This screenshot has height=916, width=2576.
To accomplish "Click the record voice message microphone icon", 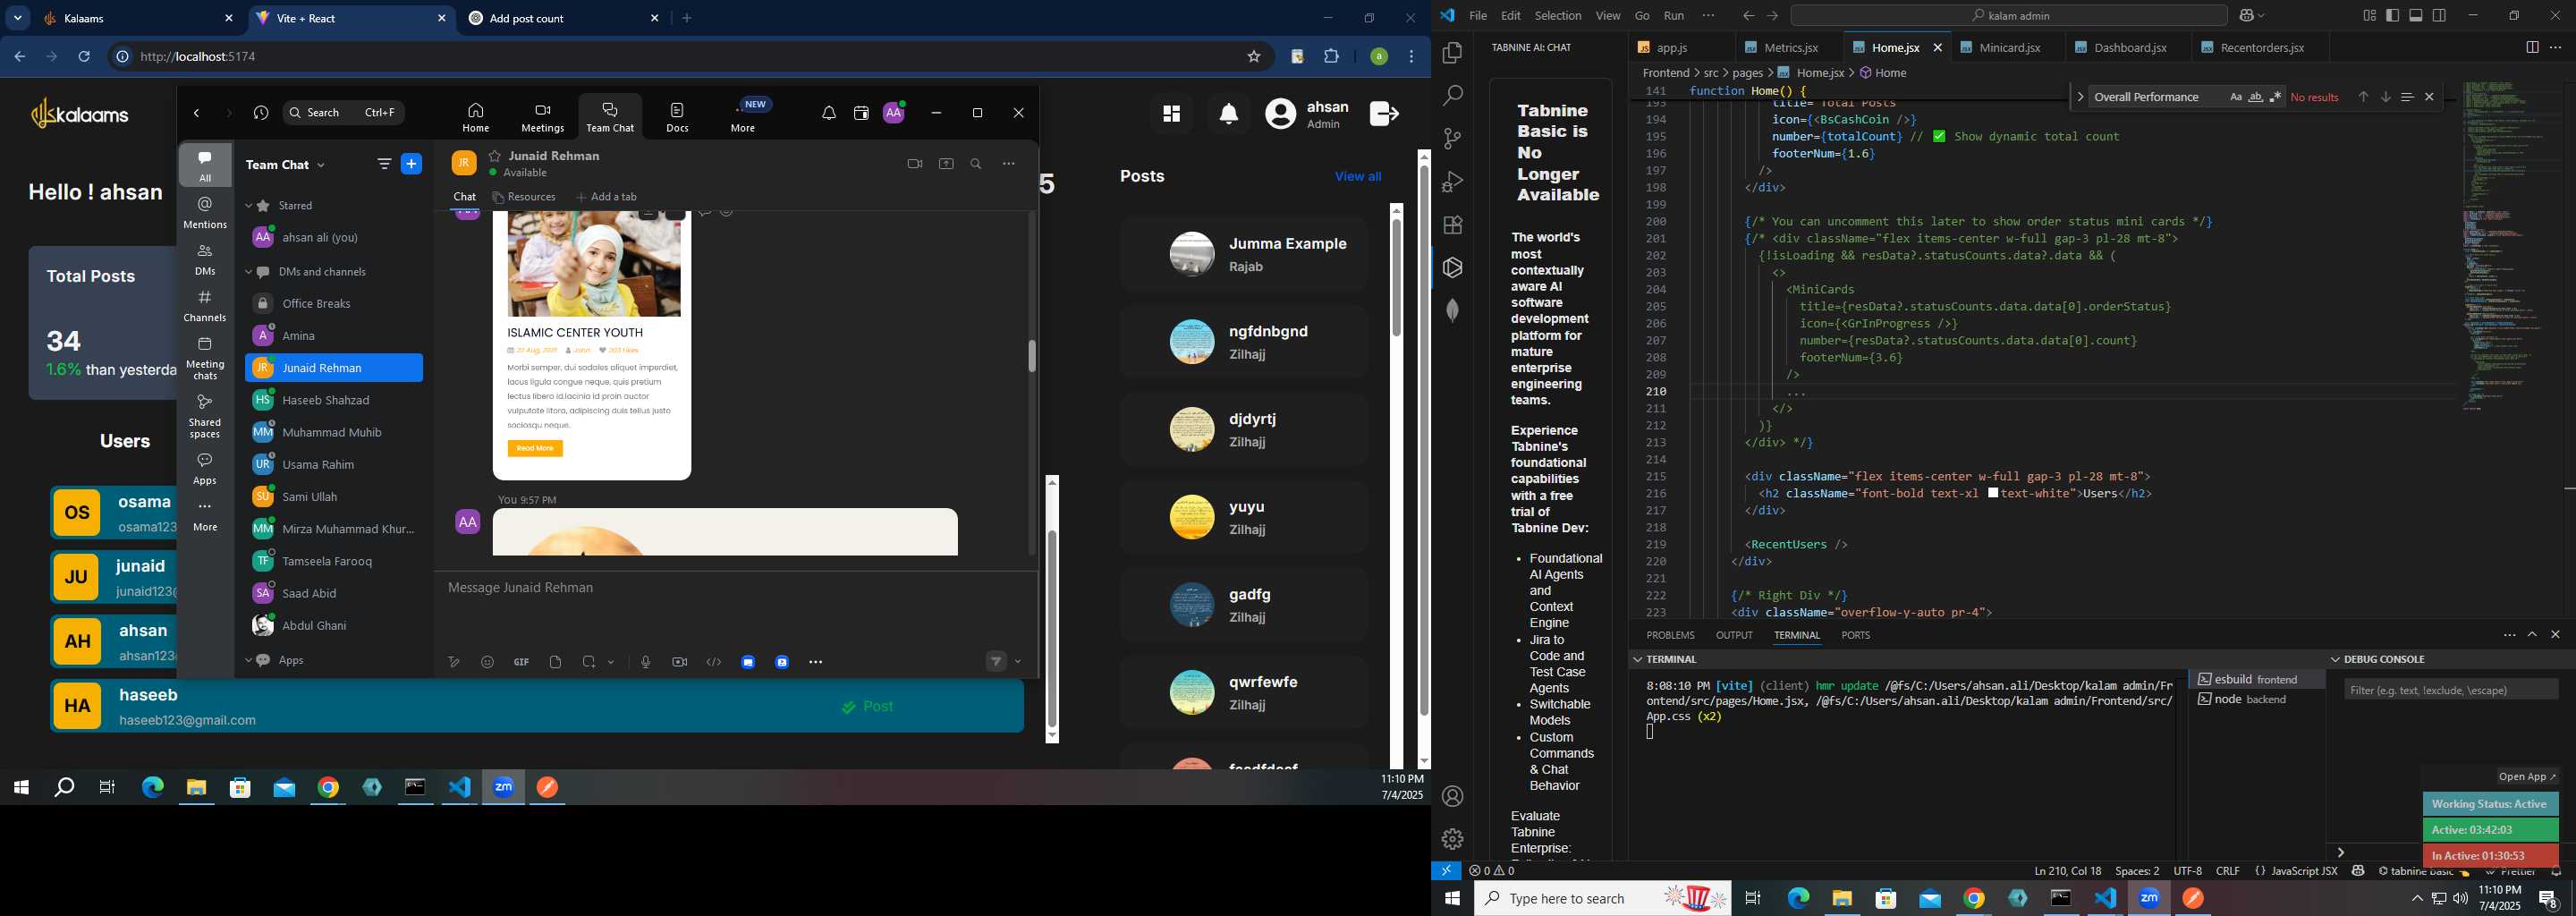I will 646,662.
